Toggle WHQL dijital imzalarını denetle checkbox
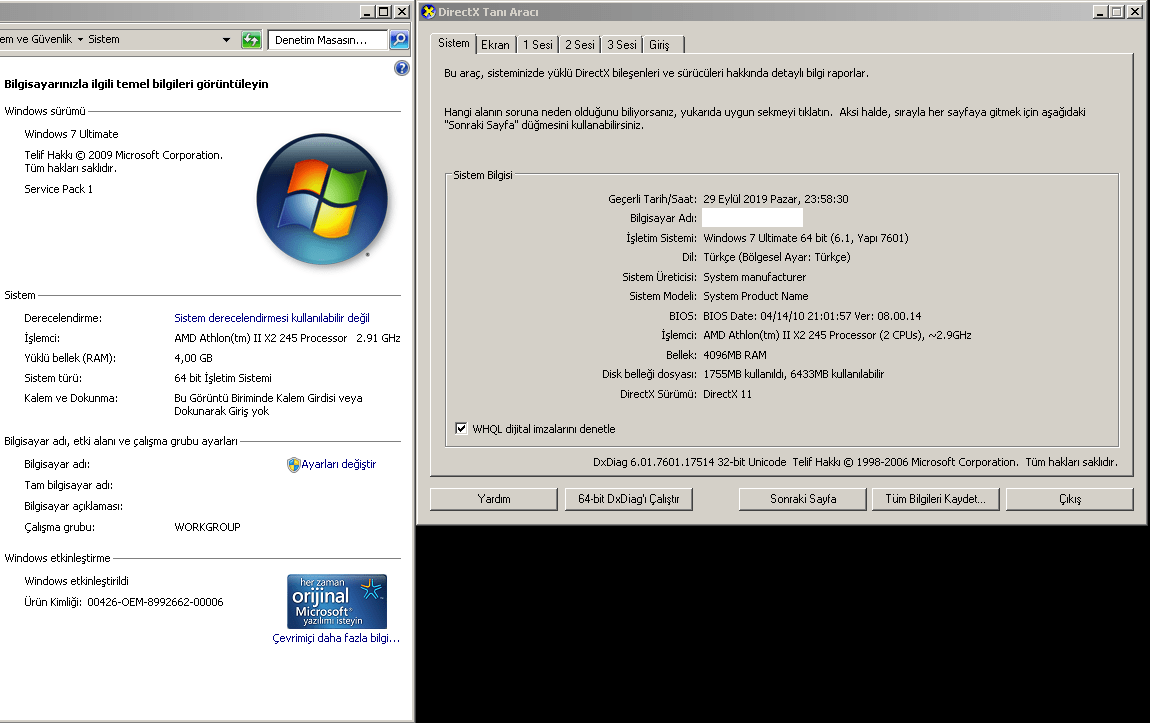Screen dimensions: 1150x723 (461, 428)
